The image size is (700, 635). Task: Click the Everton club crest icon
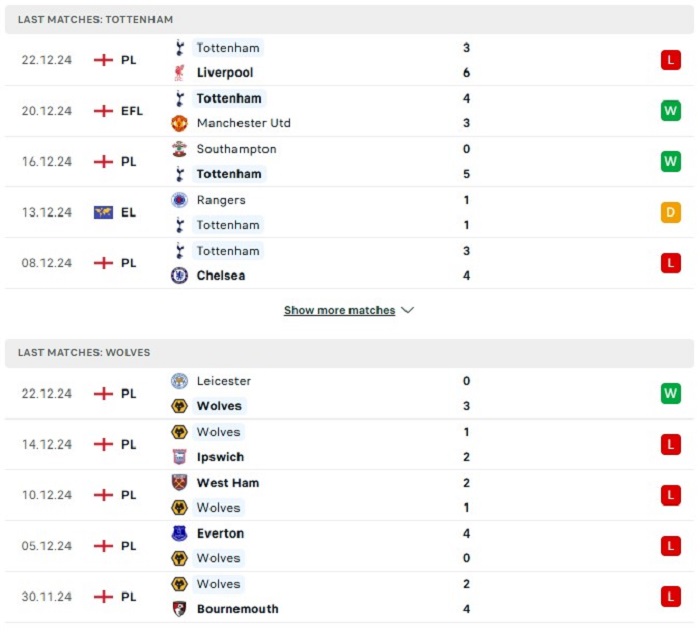[x=179, y=533]
